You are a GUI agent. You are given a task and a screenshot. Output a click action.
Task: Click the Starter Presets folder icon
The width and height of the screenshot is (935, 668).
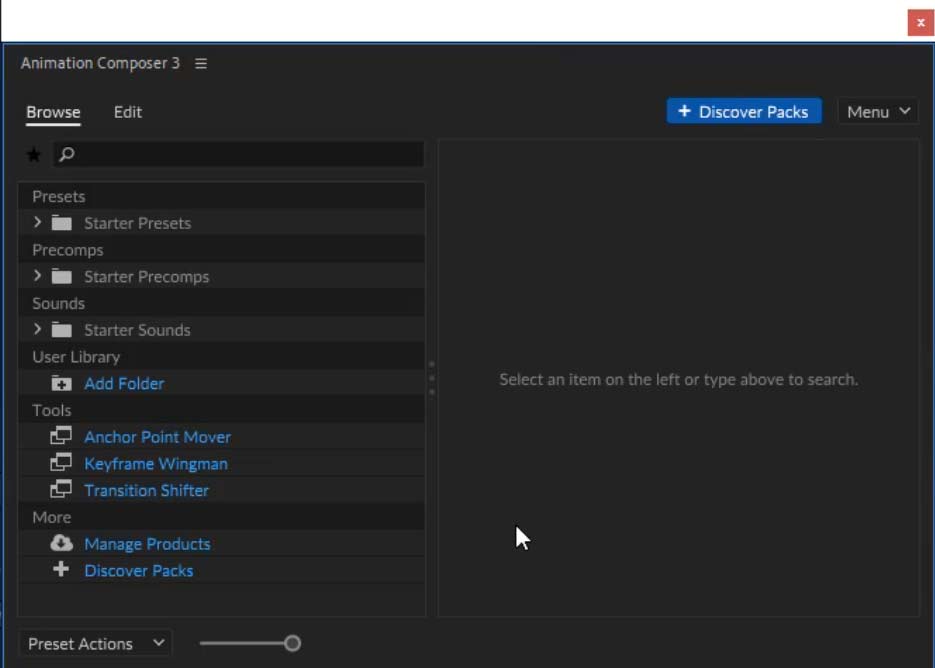(x=61, y=223)
